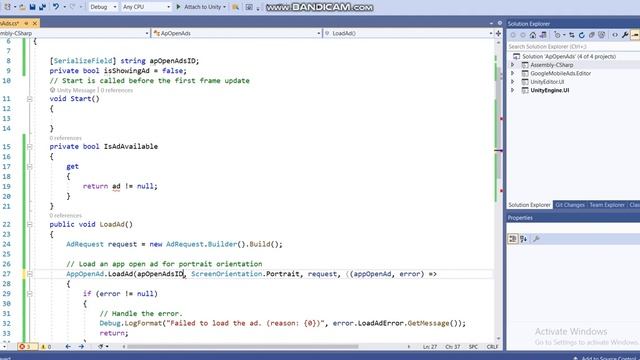Switch to the Team Explorer tab
The width and height of the screenshot is (640, 360).
click(x=607, y=205)
